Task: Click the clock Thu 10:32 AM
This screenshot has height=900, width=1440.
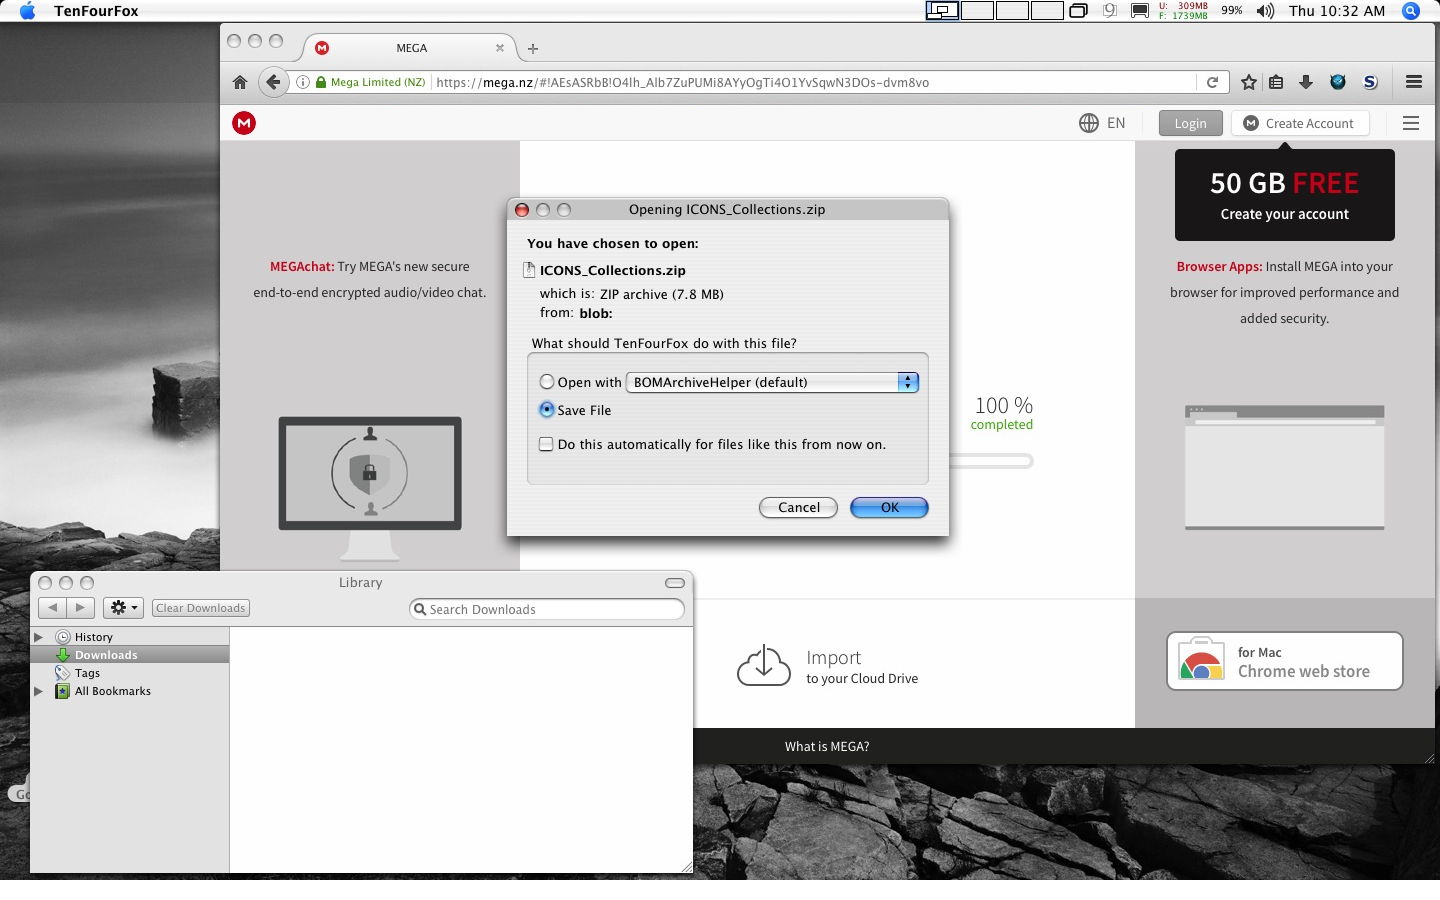Action: click(1337, 11)
